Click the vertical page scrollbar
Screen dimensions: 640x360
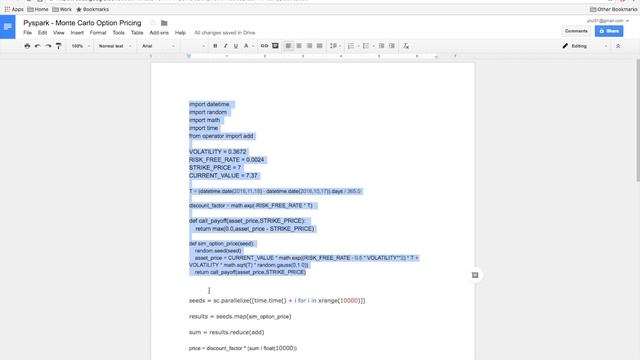tap(638, 120)
